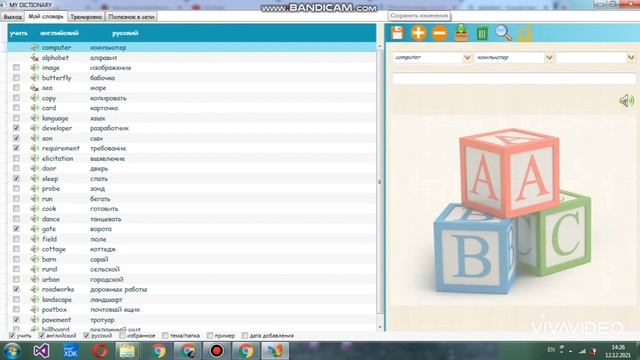The width and height of the screenshot is (640, 360).
Task: Expand the third empty dropdown on the right
Action: pos(631,58)
